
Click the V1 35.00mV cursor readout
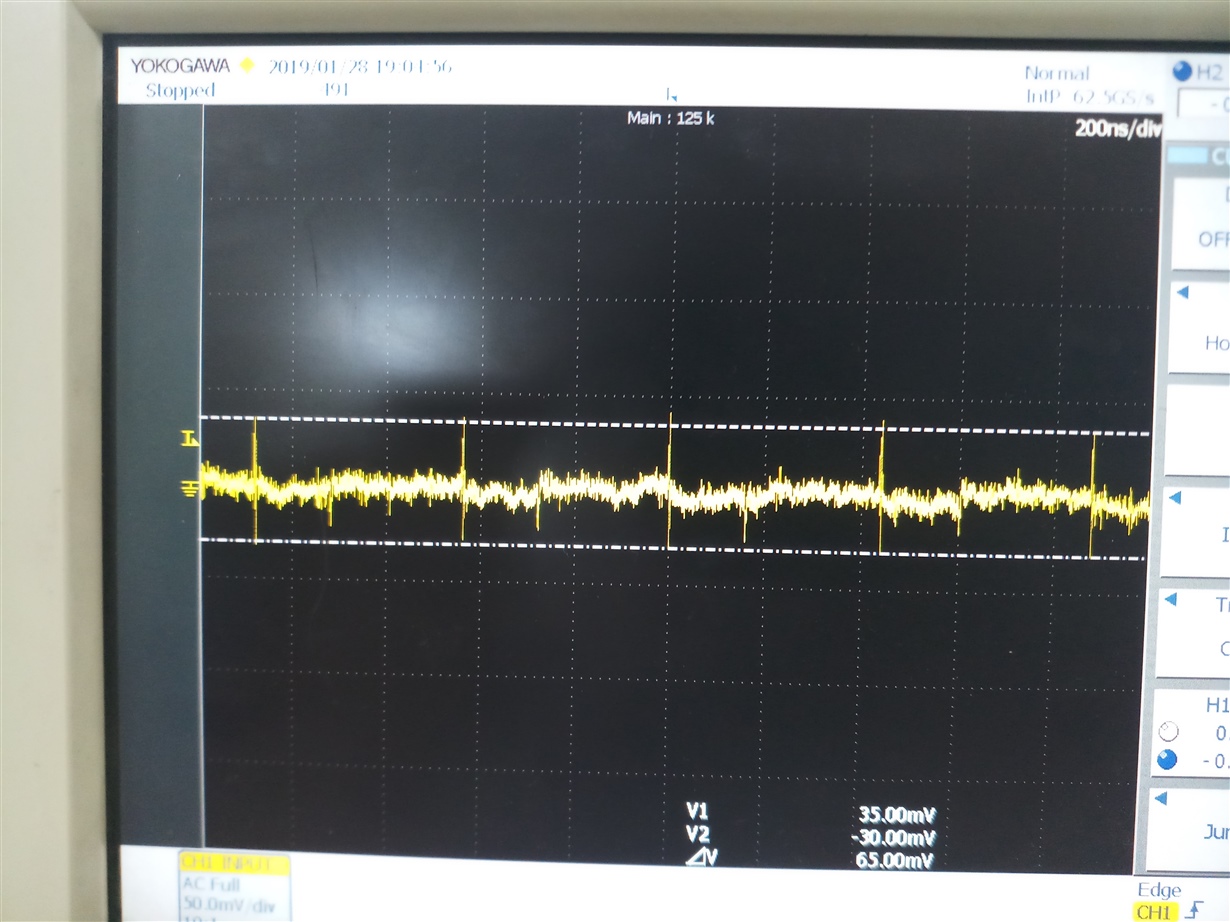click(811, 813)
